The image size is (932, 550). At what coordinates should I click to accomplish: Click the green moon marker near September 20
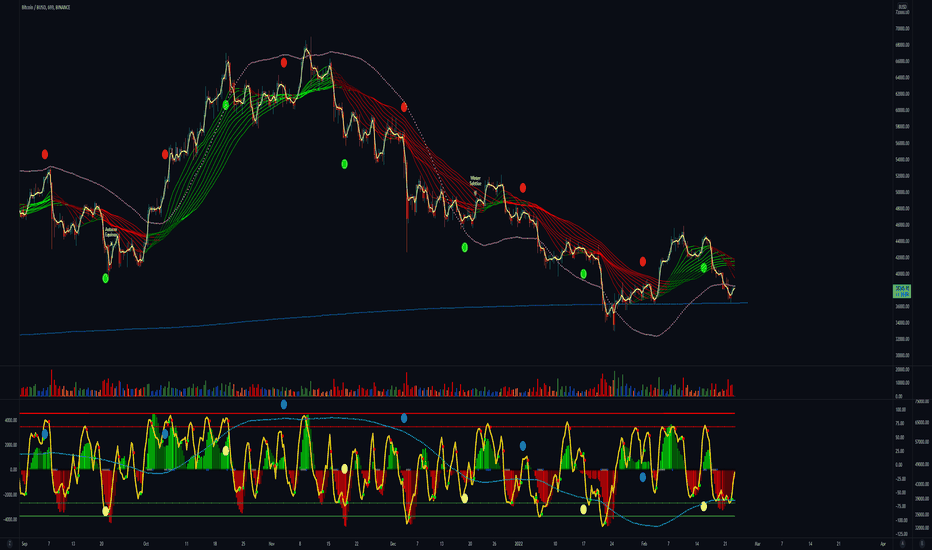[105, 278]
